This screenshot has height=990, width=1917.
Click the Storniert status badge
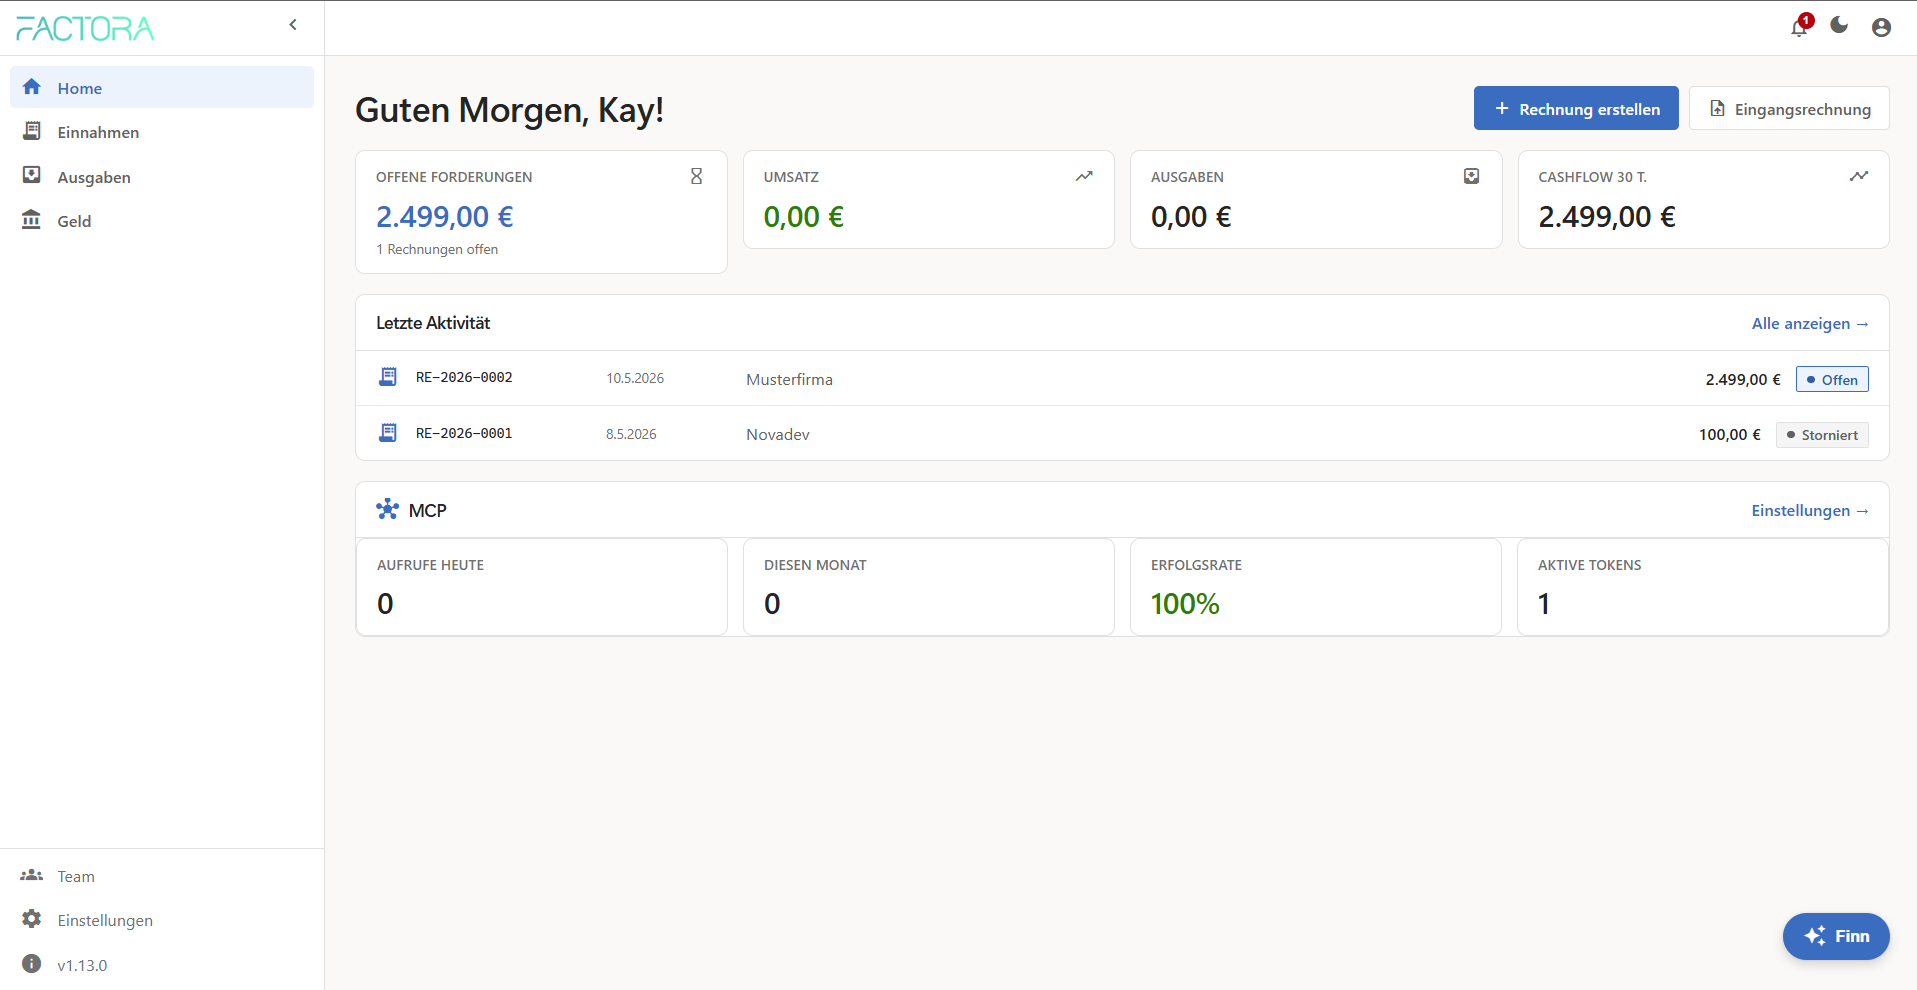(x=1822, y=435)
